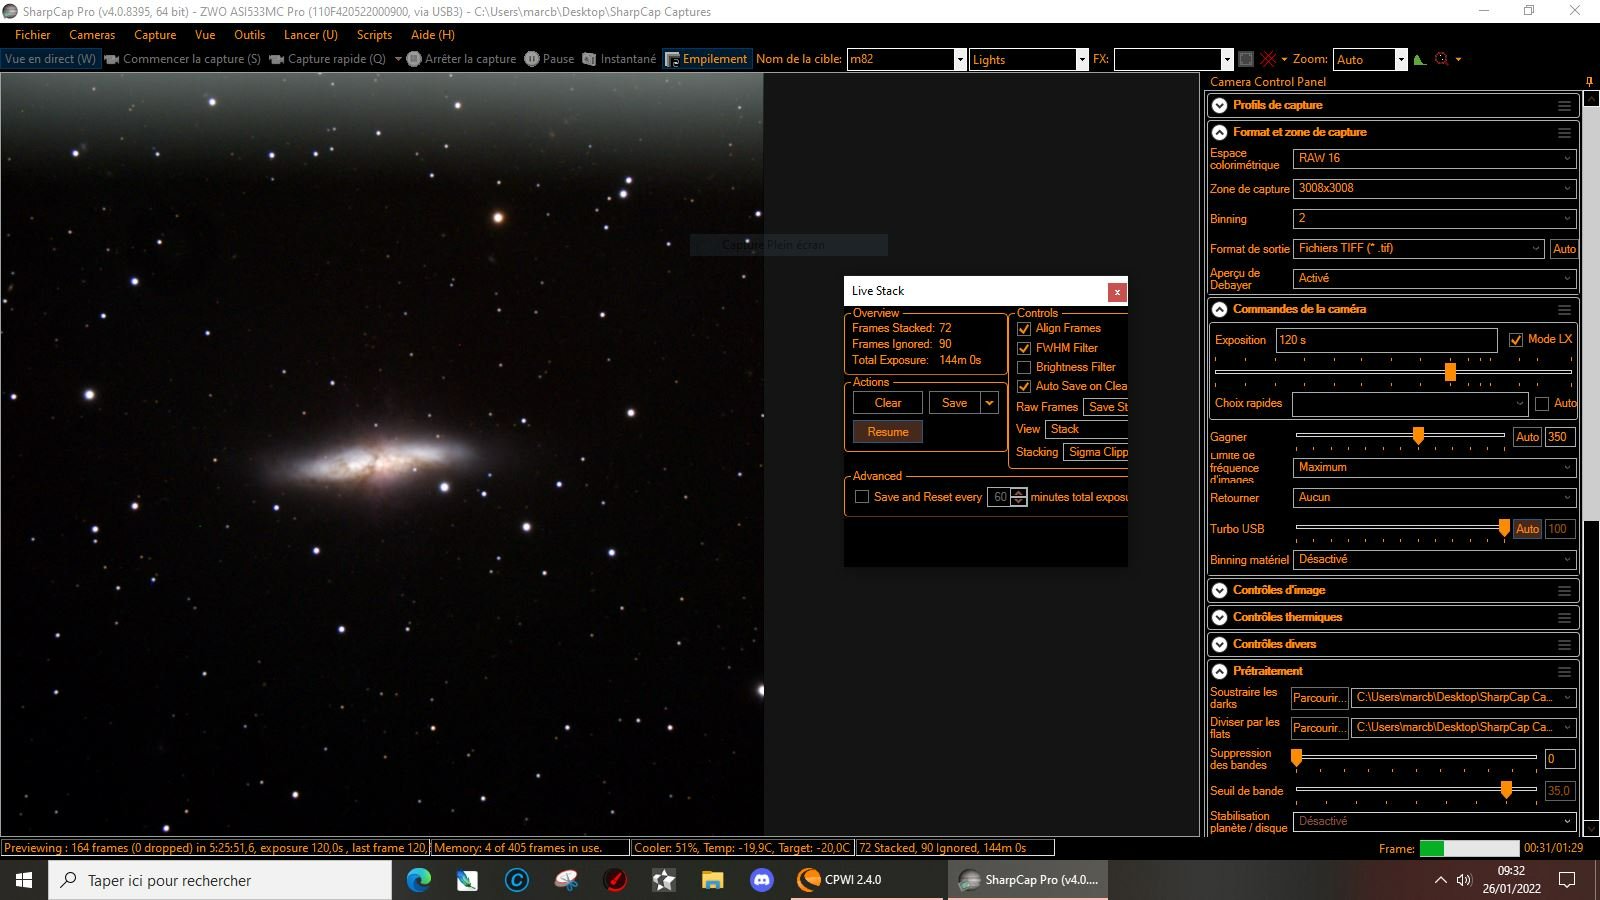
Task: Click the Capture rapide camera icon
Action: pyautogui.click(x=277, y=59)
